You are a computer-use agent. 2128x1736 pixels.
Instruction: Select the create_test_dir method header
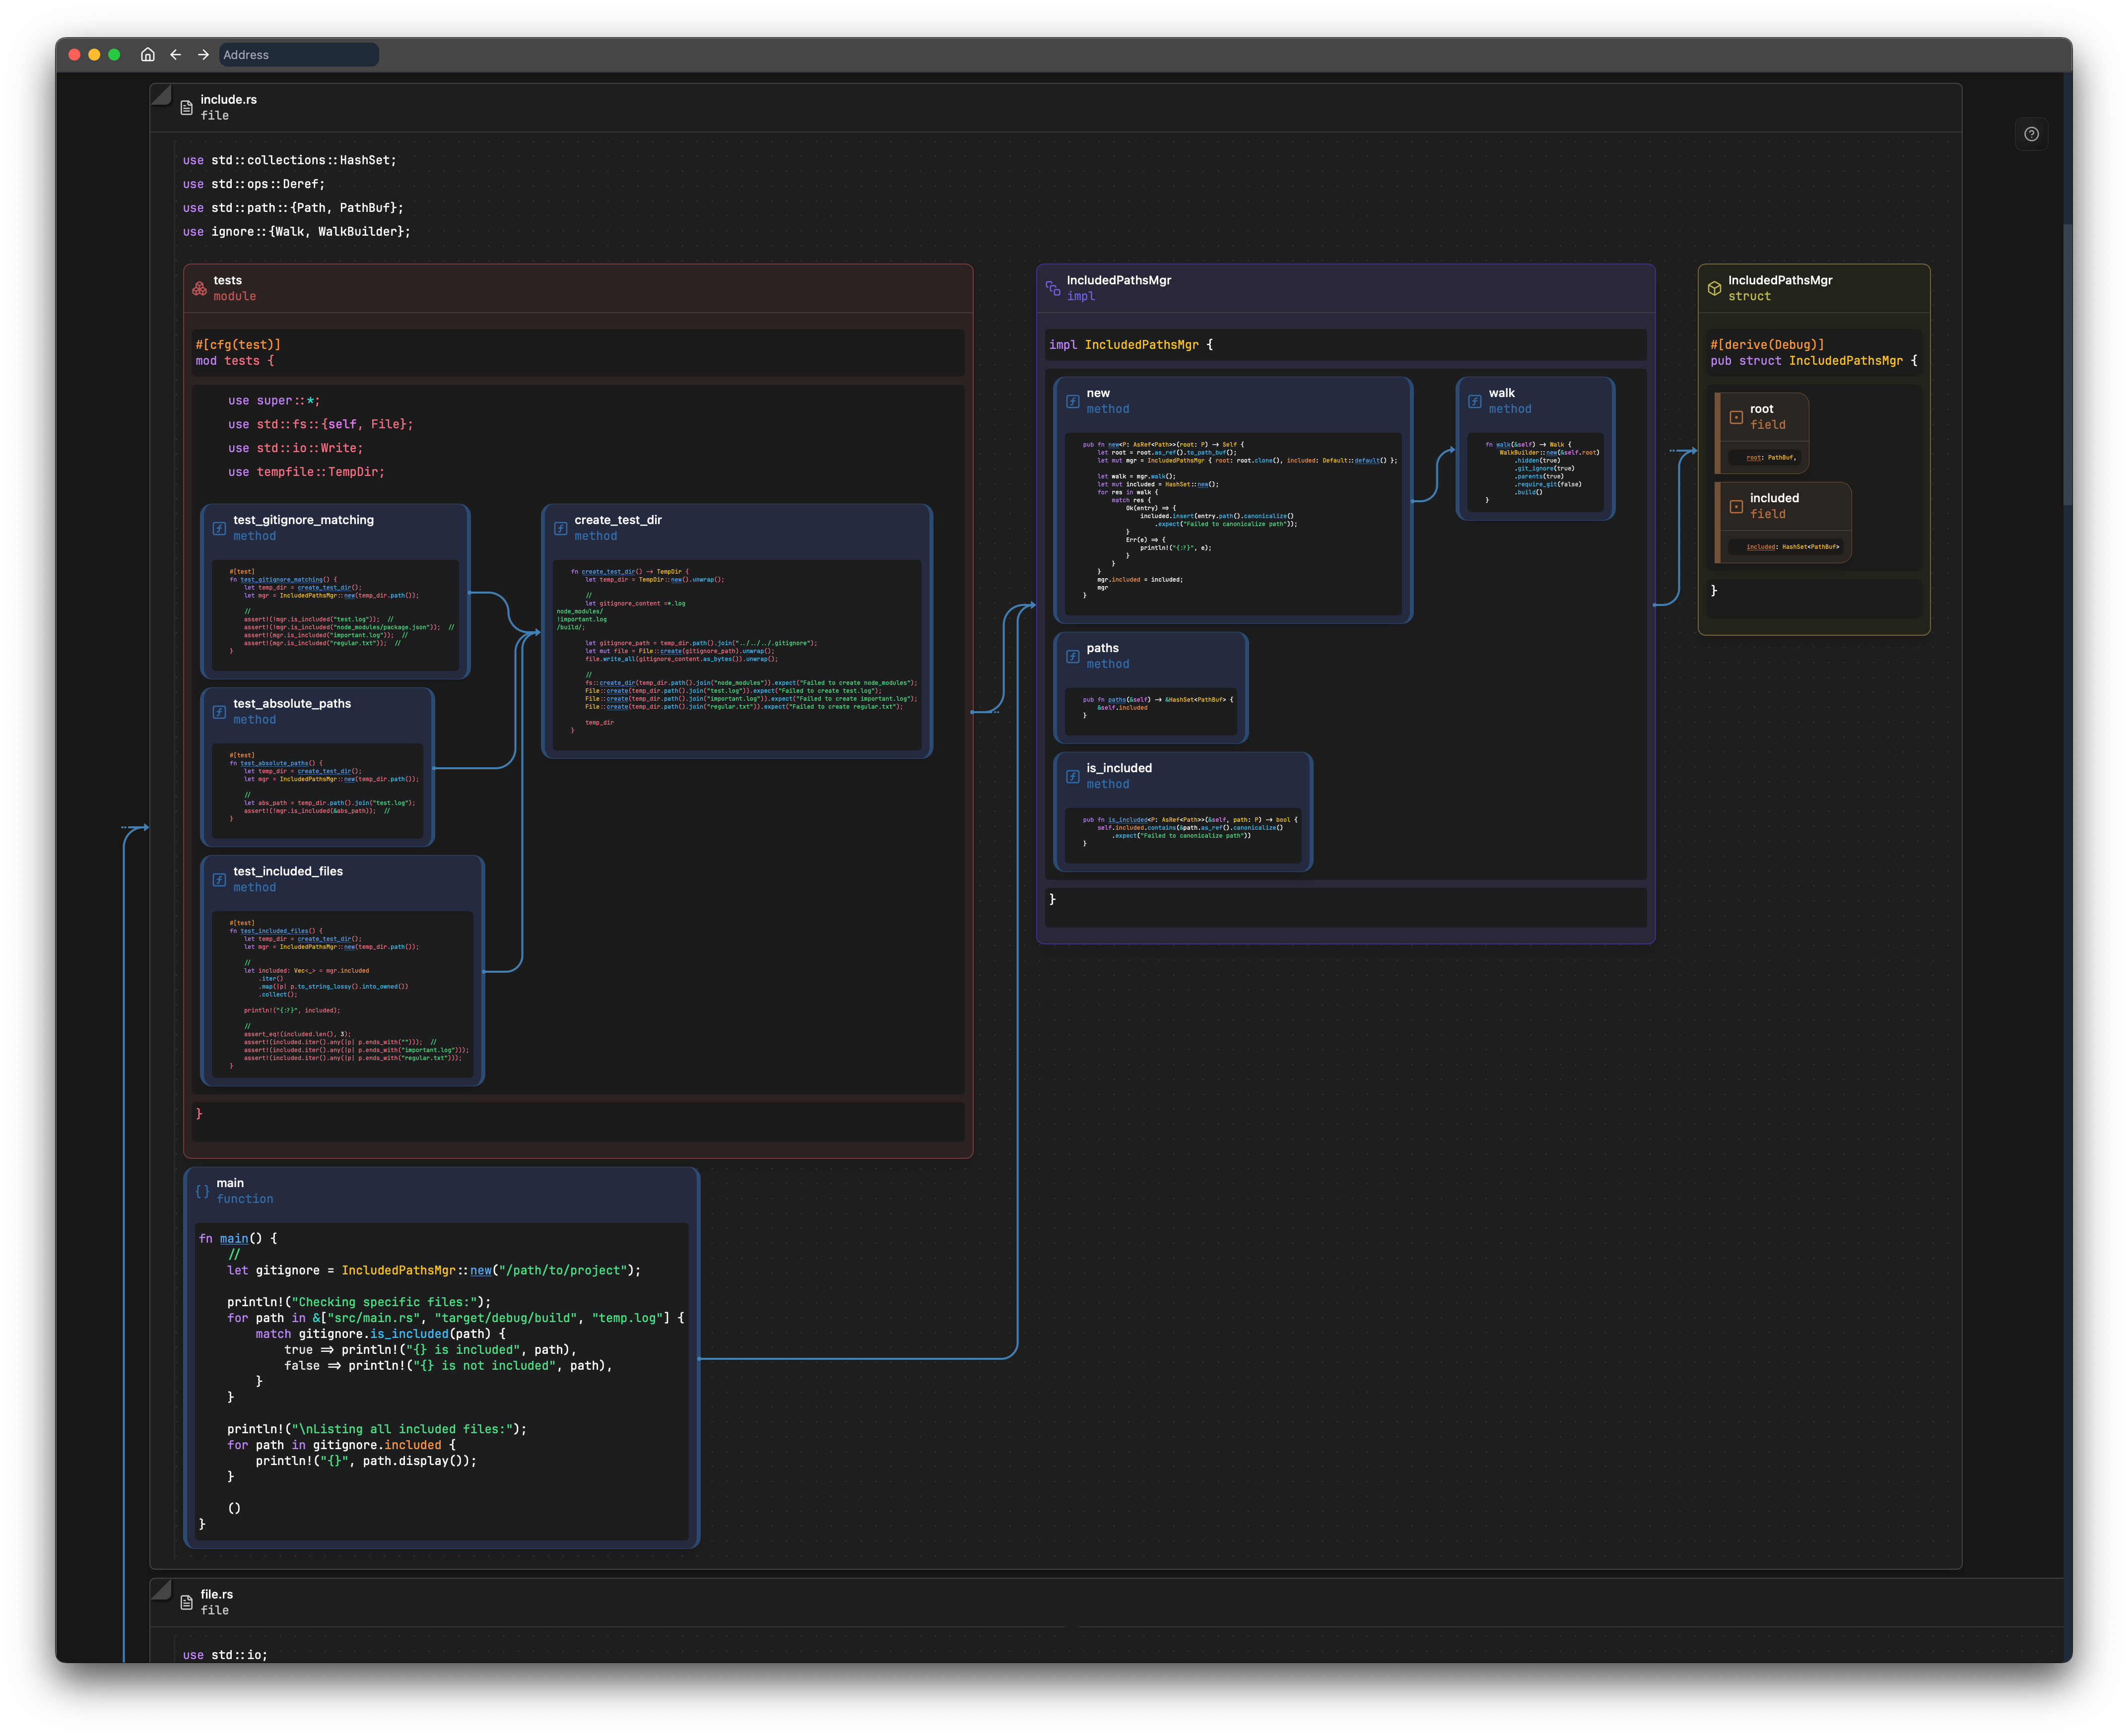(x=618, y=520)
